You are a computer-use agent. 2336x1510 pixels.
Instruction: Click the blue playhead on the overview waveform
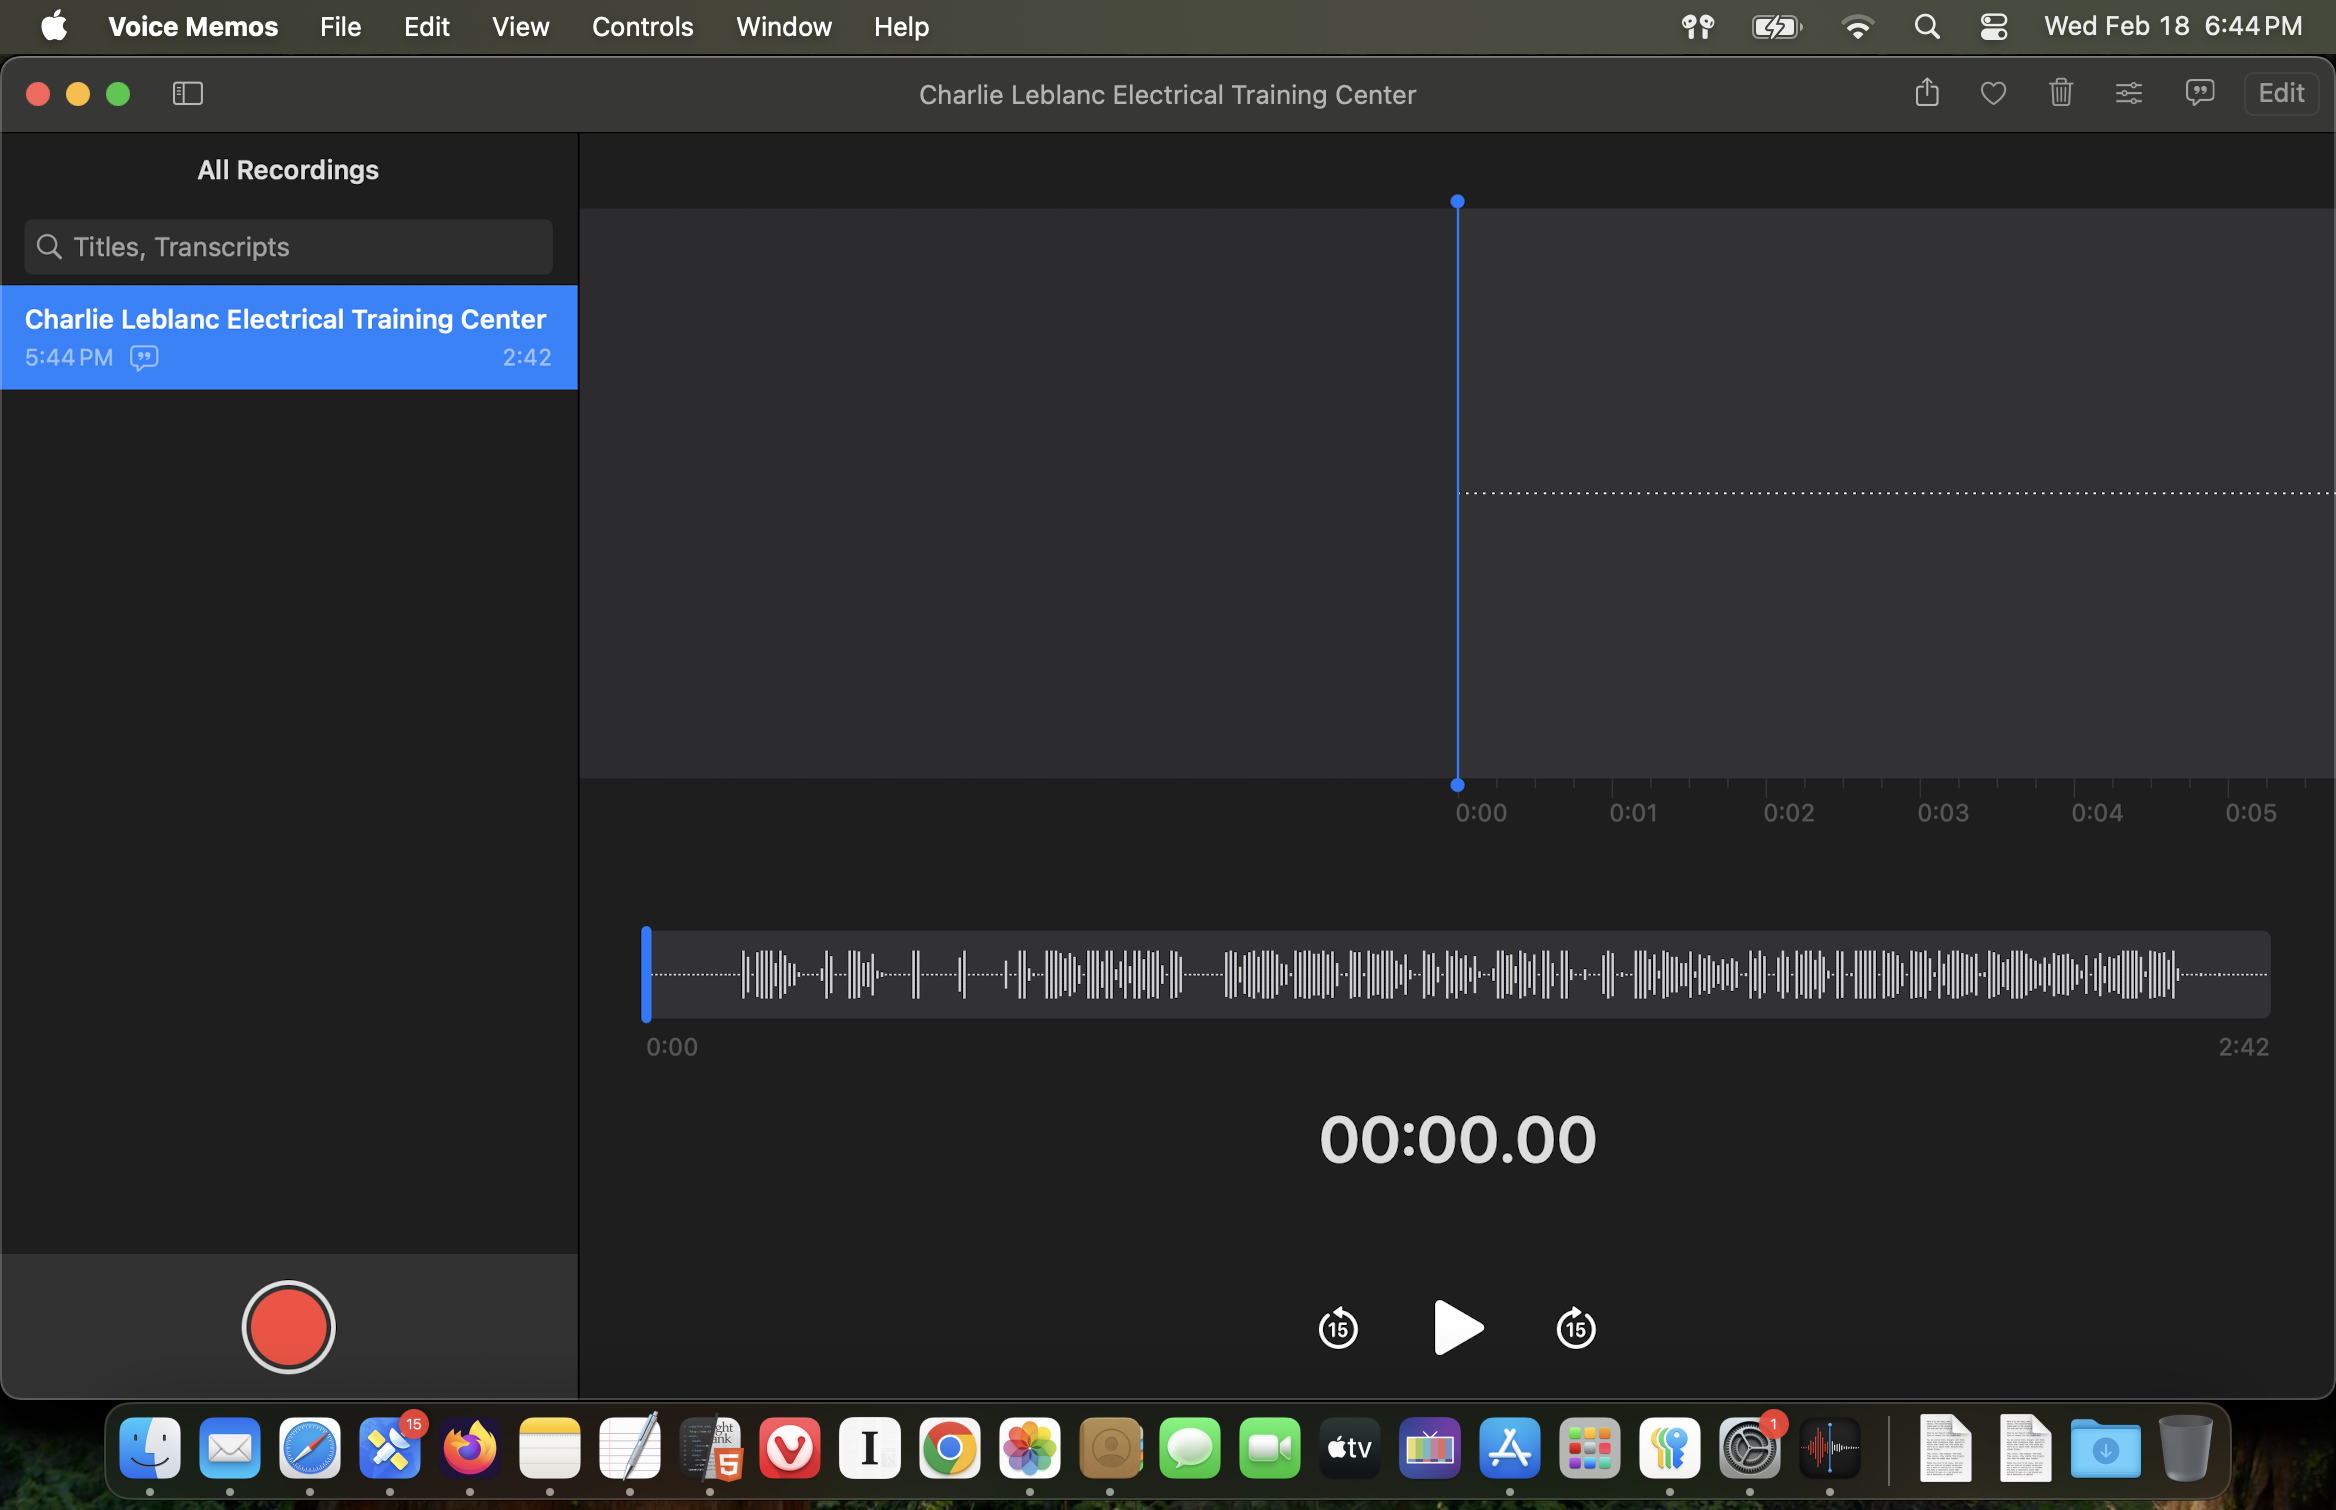(646, 974)
